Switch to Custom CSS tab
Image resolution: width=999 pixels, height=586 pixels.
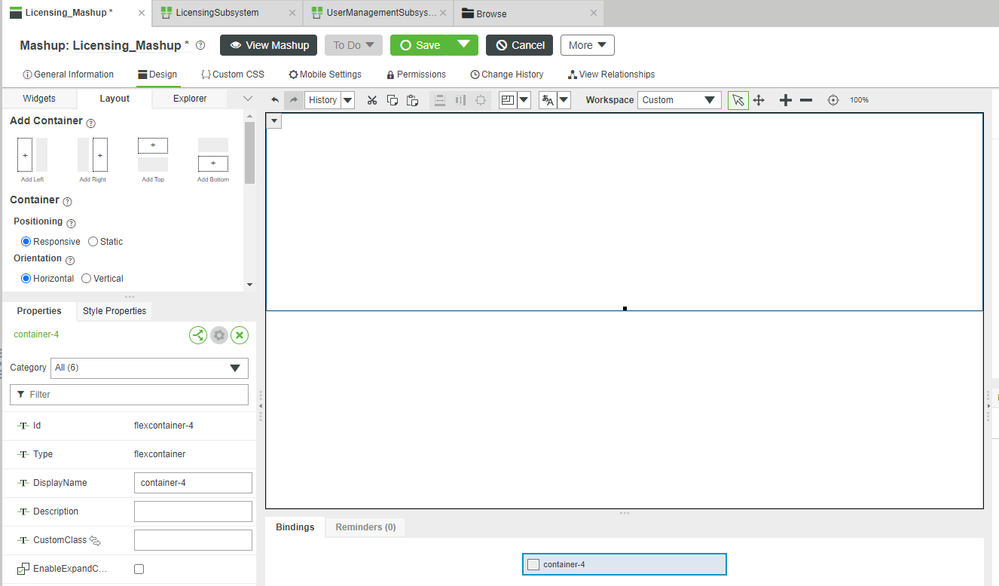click(232, 75)
